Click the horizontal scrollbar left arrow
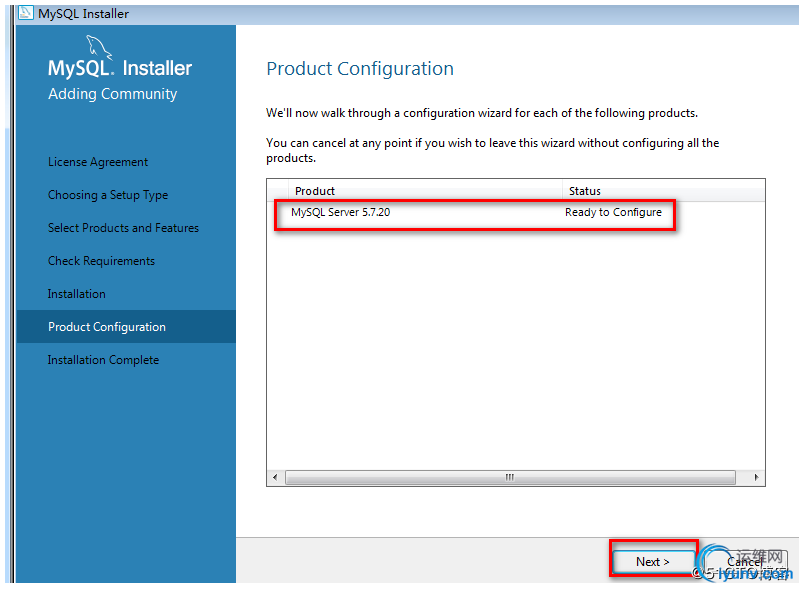Viewport: 799px width, 590px height. coord(275,477)
